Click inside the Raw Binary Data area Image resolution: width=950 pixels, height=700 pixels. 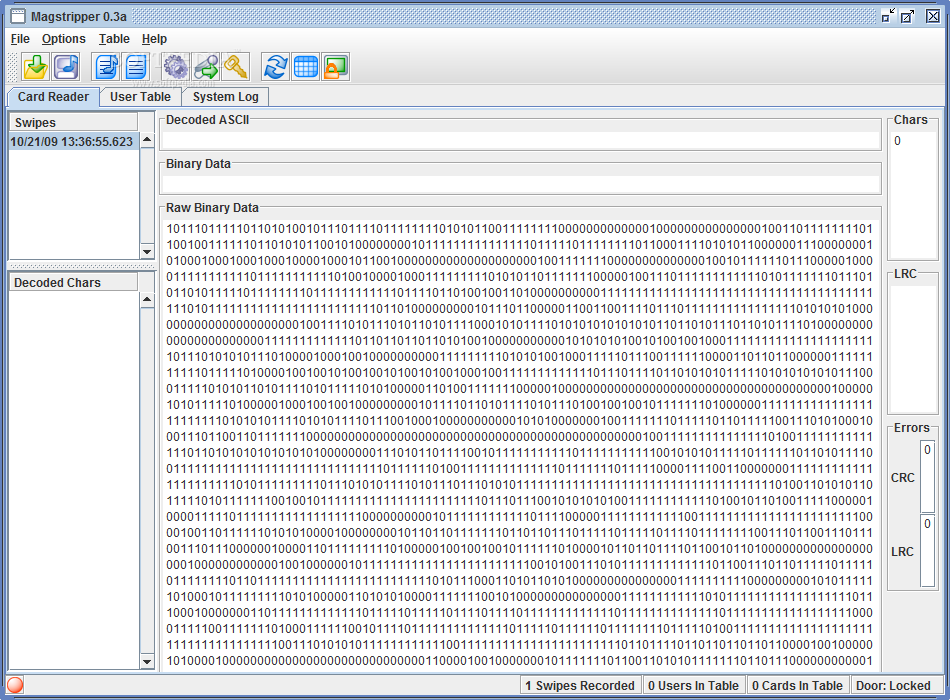coord(520,445)
